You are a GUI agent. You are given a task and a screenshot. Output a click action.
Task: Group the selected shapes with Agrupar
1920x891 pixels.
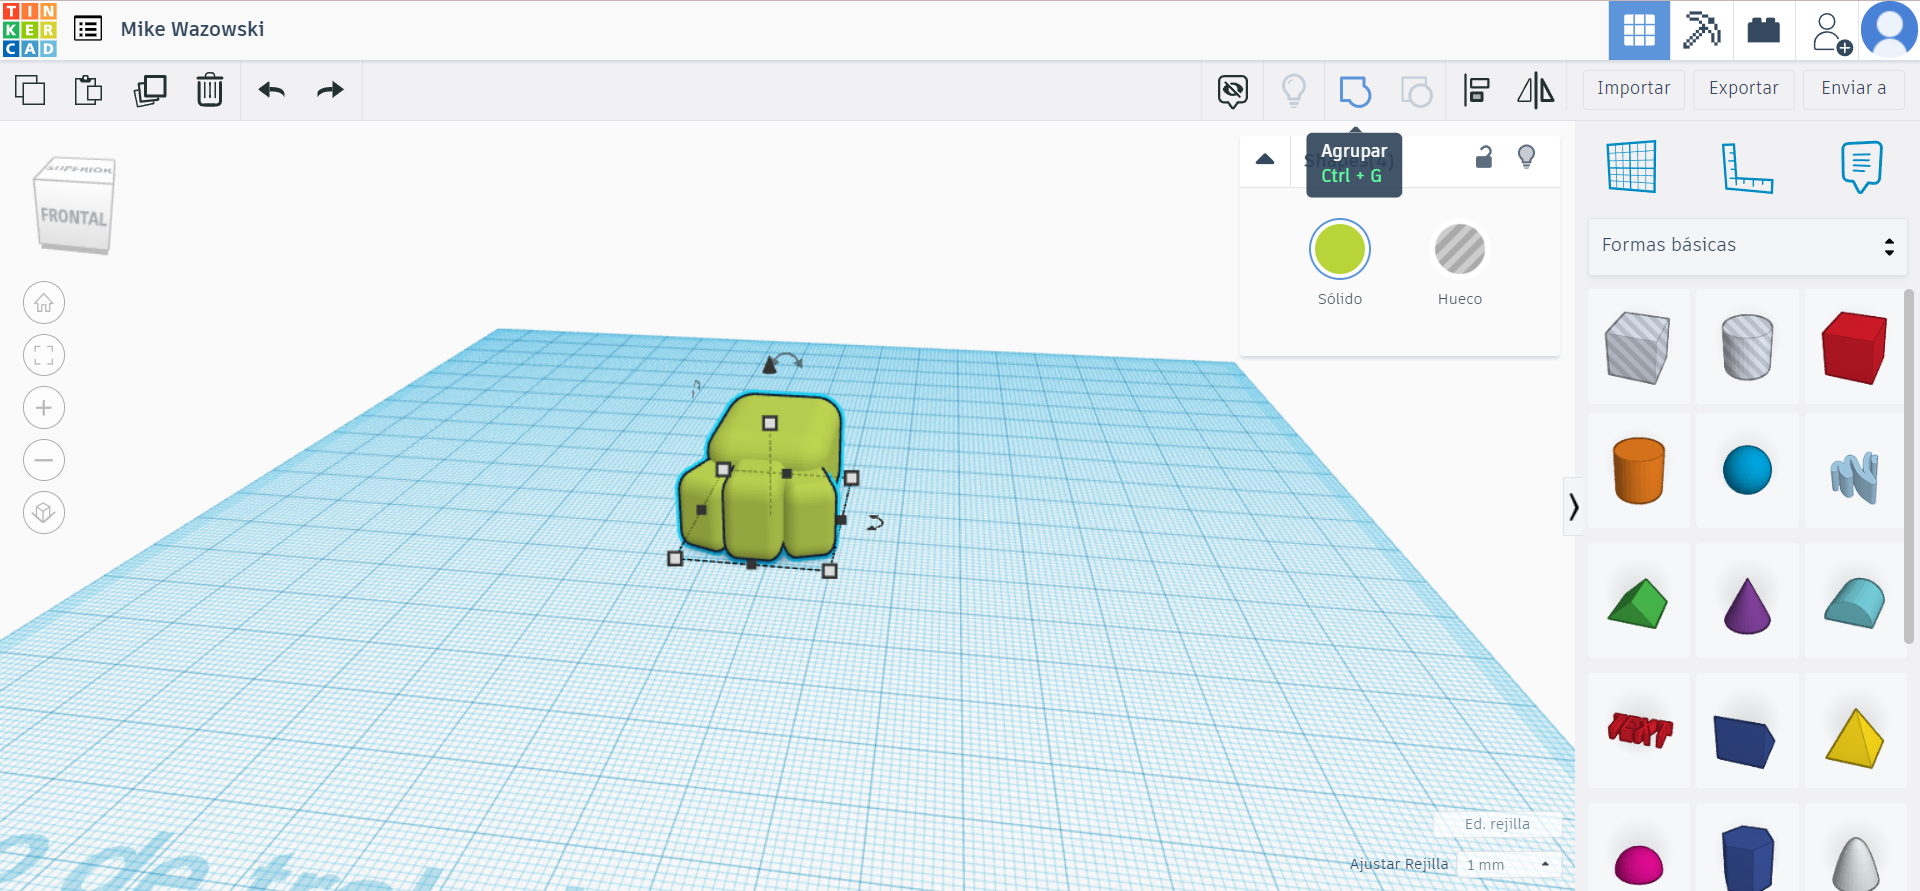[1355, 91]
